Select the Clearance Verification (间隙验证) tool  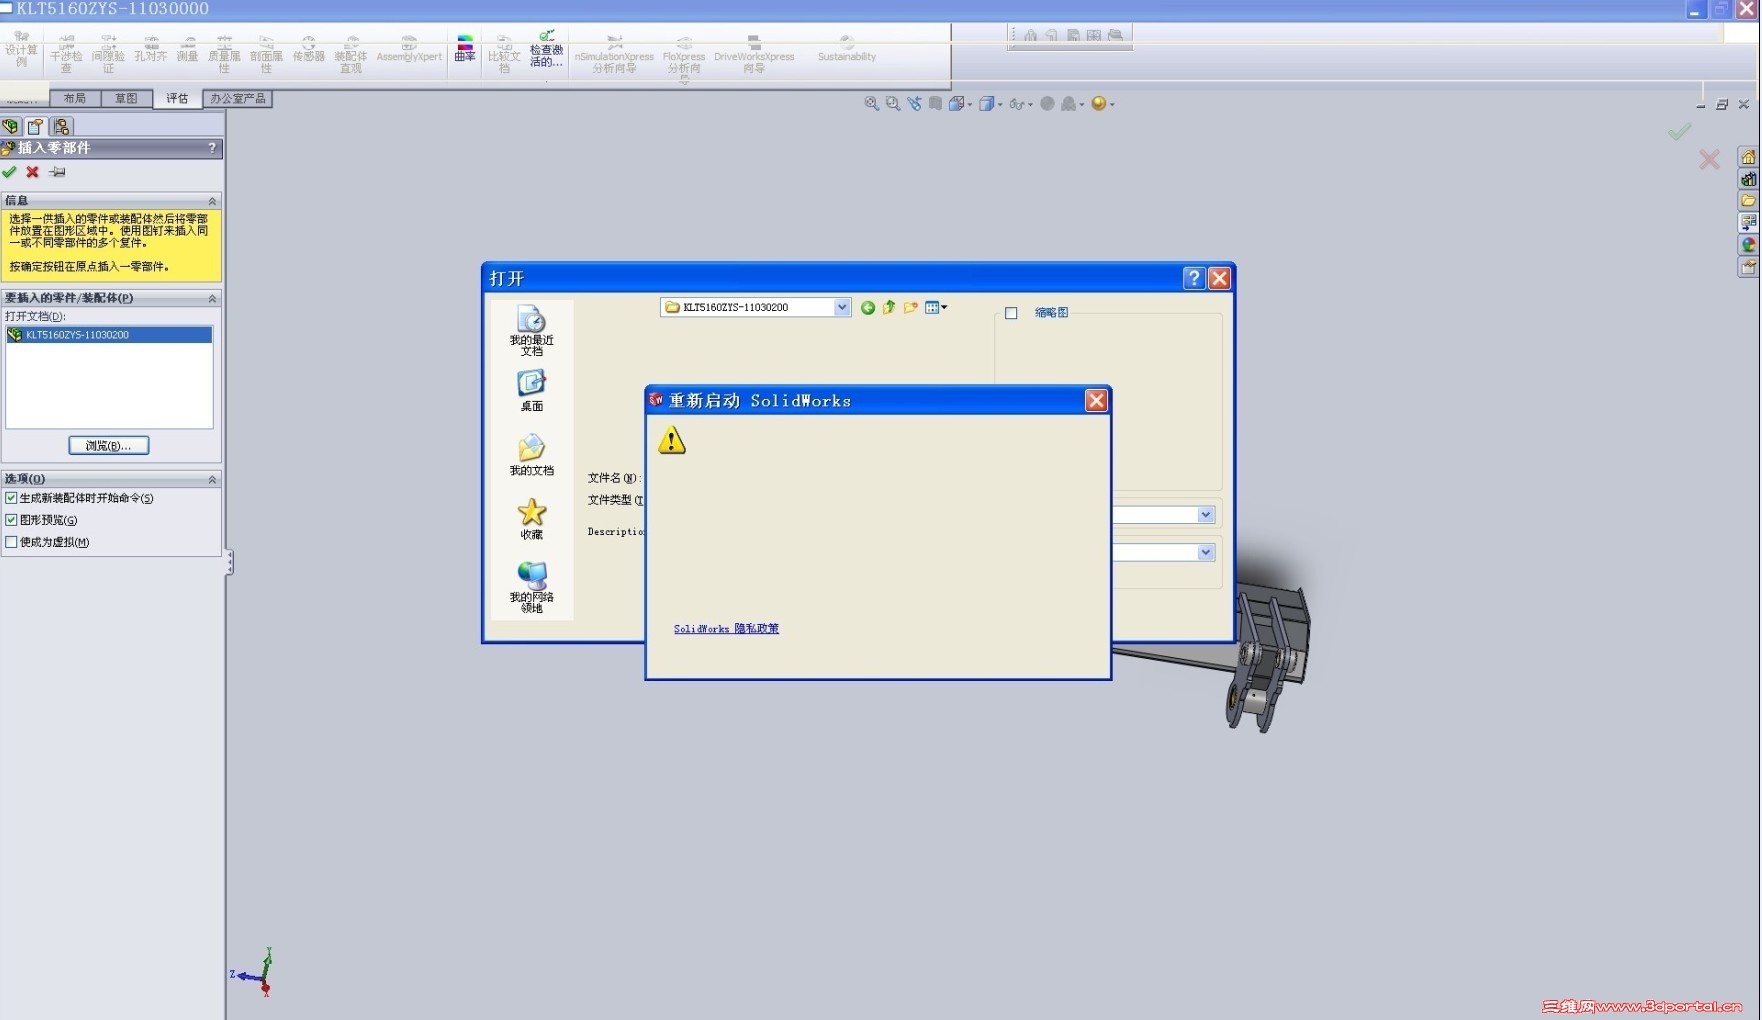point(108,55)
